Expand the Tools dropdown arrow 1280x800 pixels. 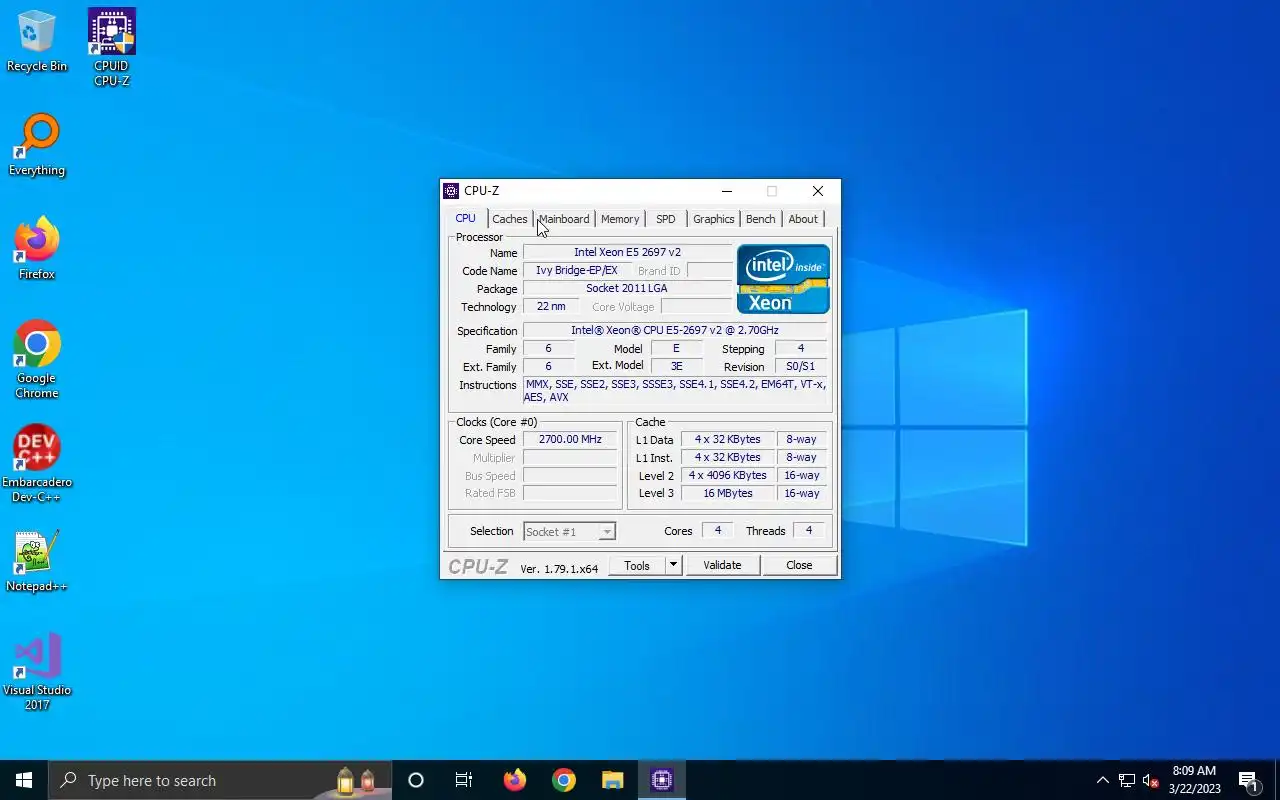tap(673, 565)
